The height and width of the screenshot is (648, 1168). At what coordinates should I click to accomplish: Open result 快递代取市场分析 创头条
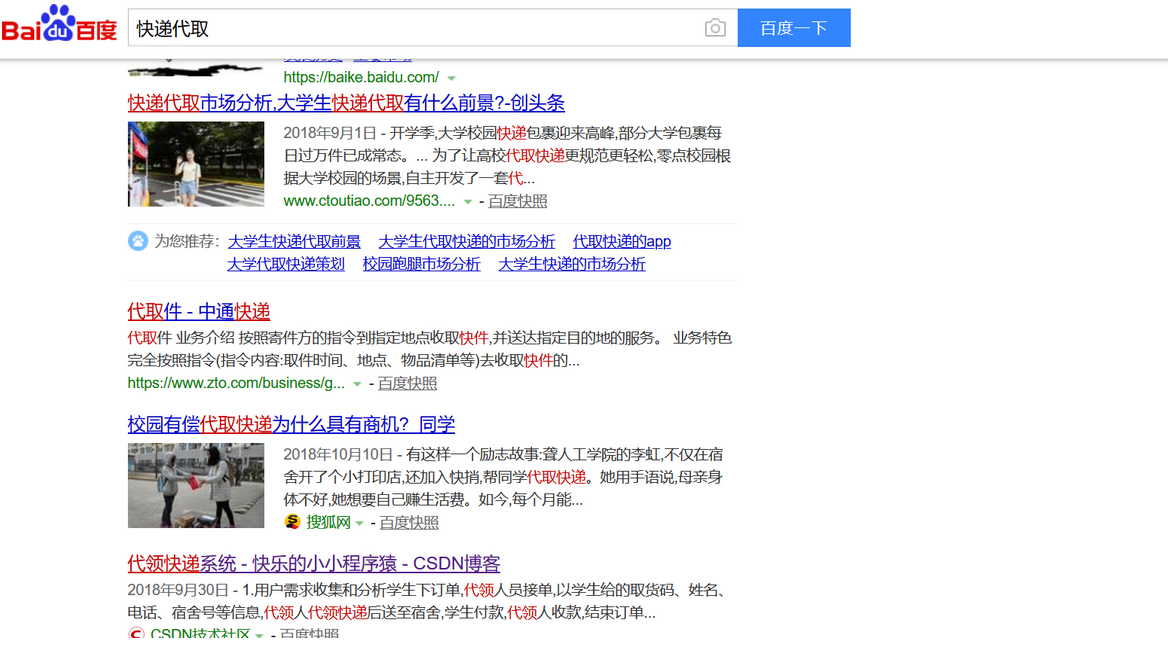[x=346, y=103]
